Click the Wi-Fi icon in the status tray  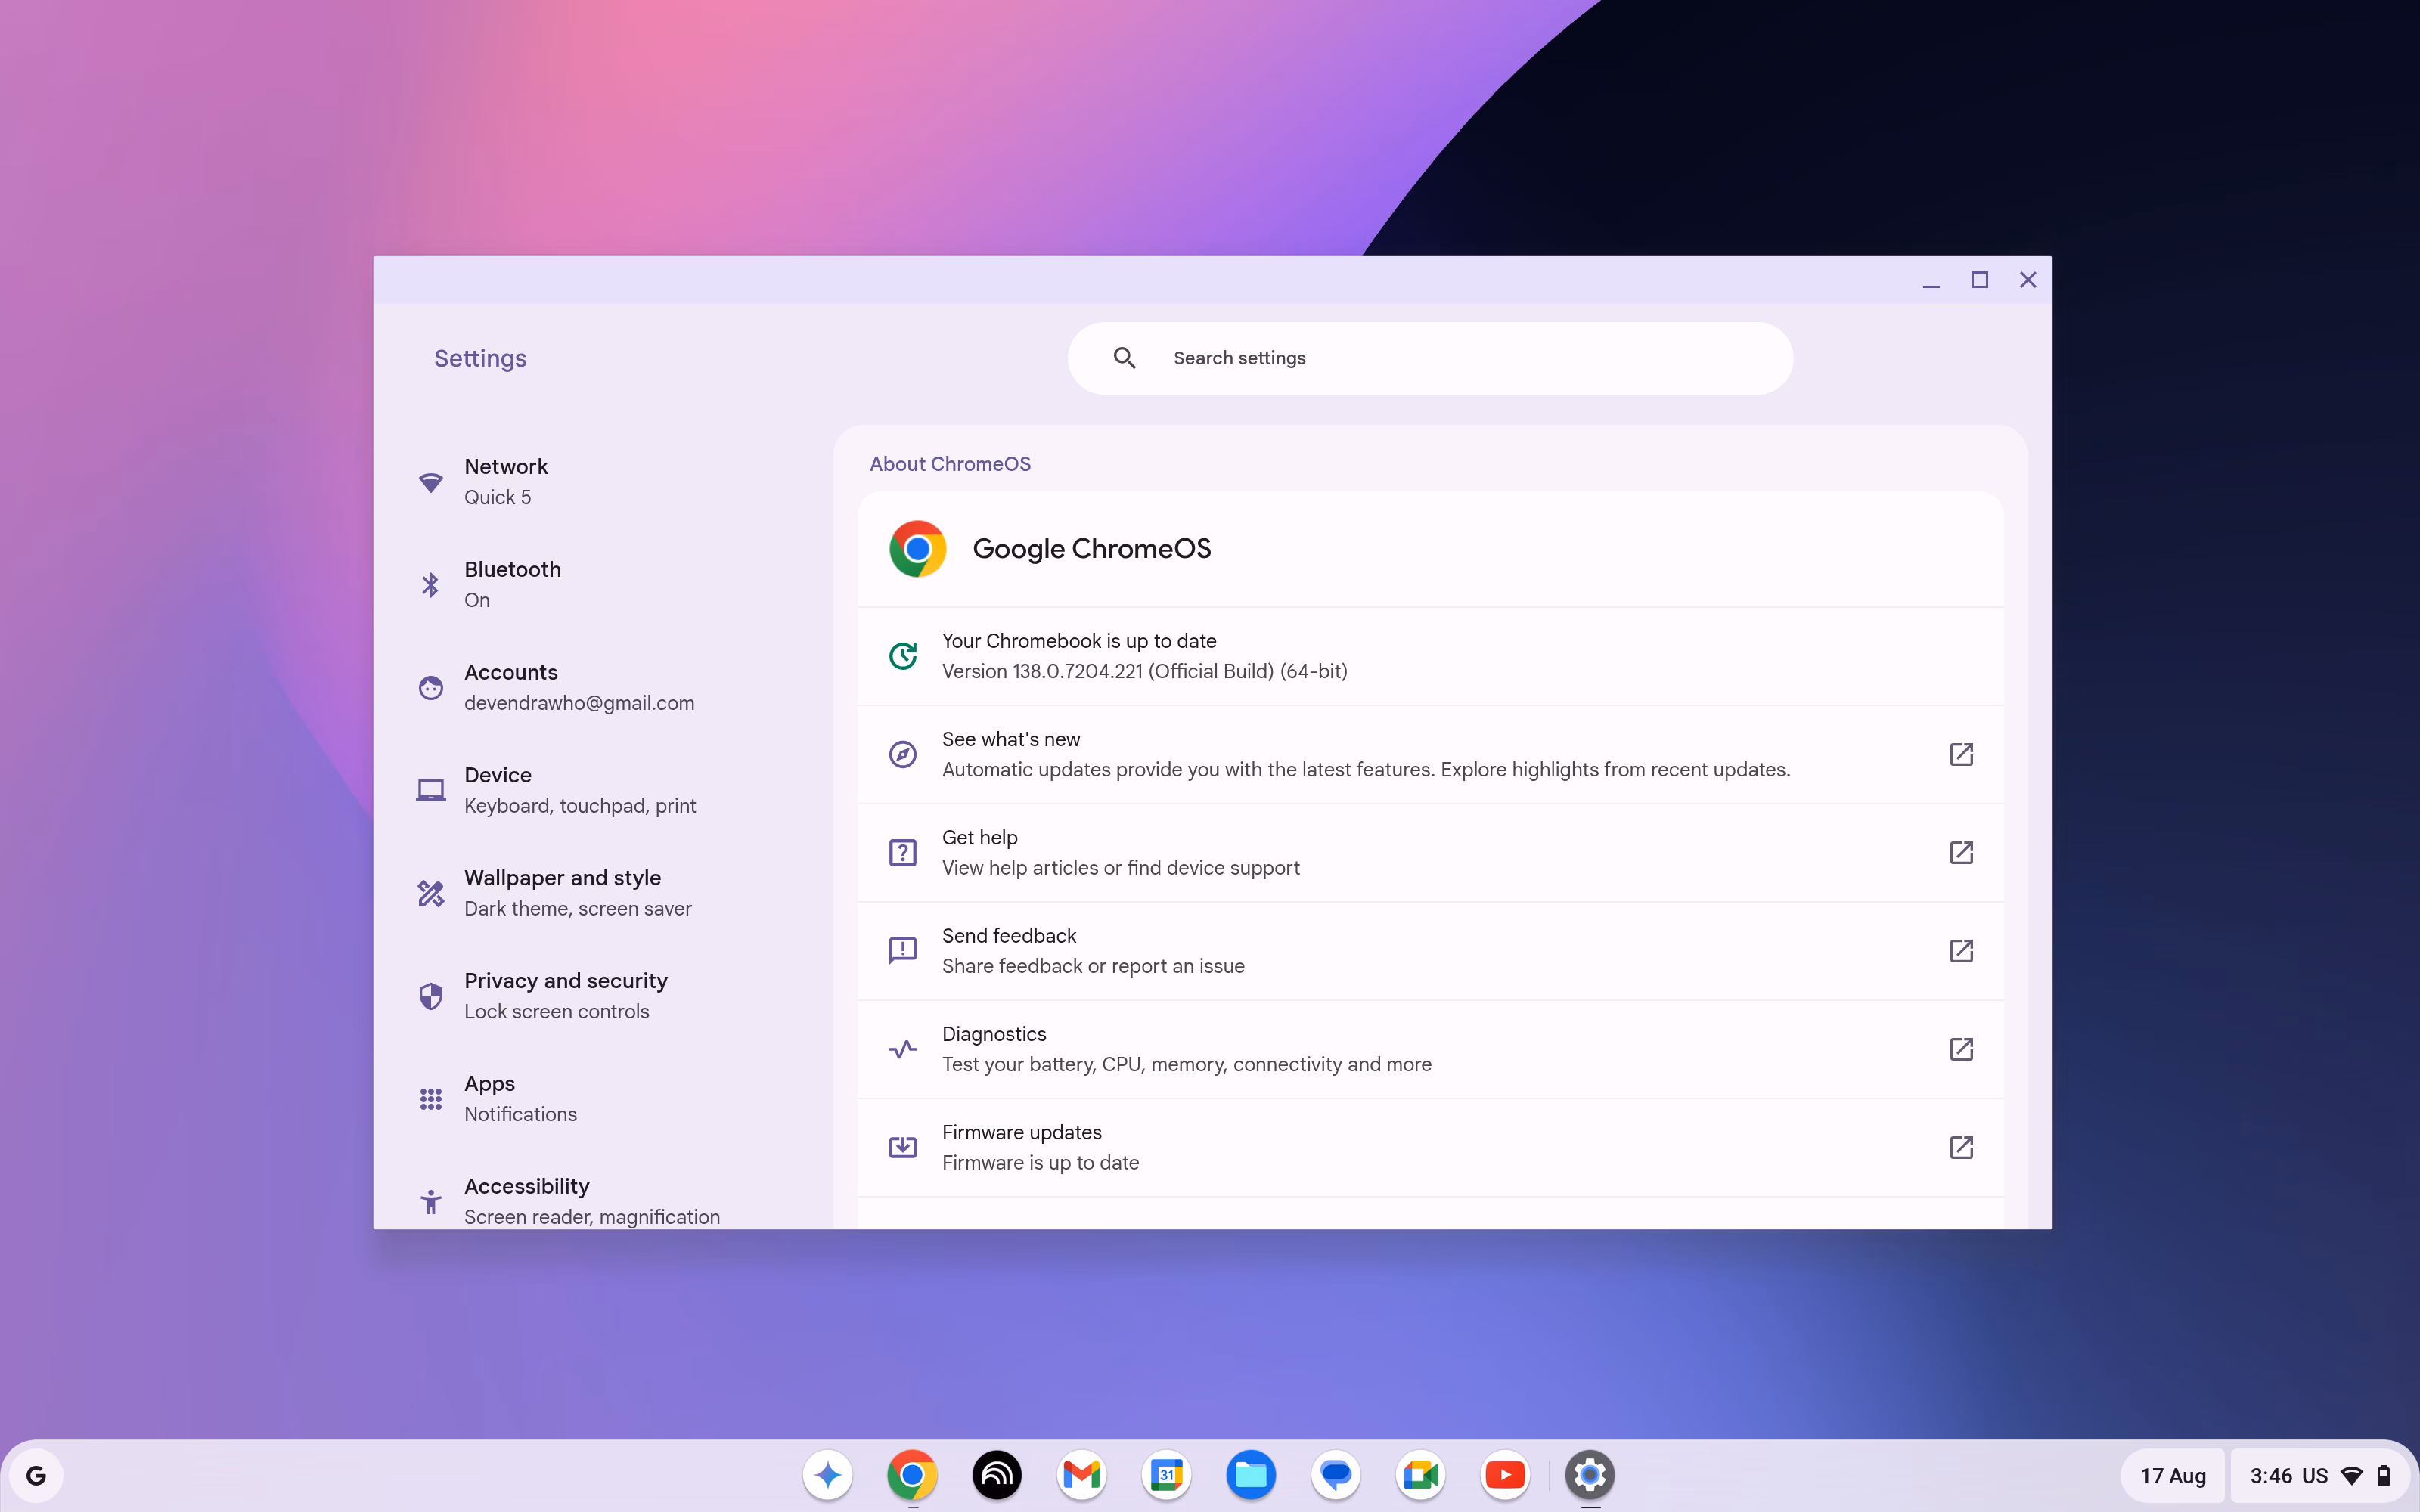tap(2353, 1476)
